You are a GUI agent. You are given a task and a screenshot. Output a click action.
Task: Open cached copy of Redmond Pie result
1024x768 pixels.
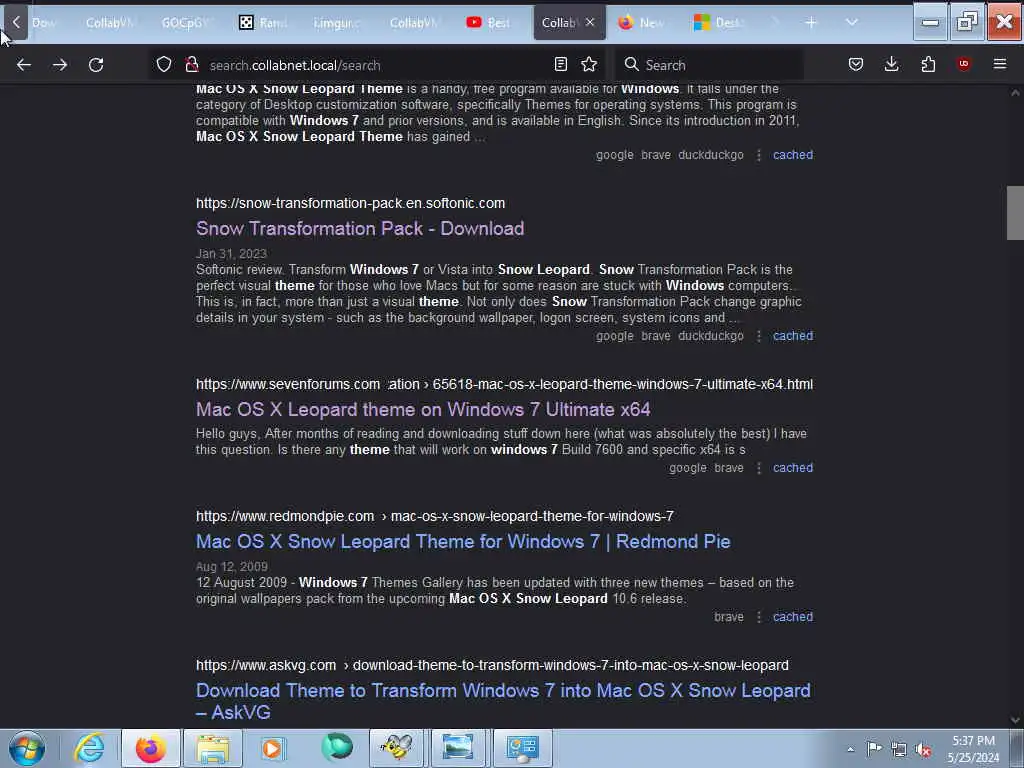pos(793,617)
